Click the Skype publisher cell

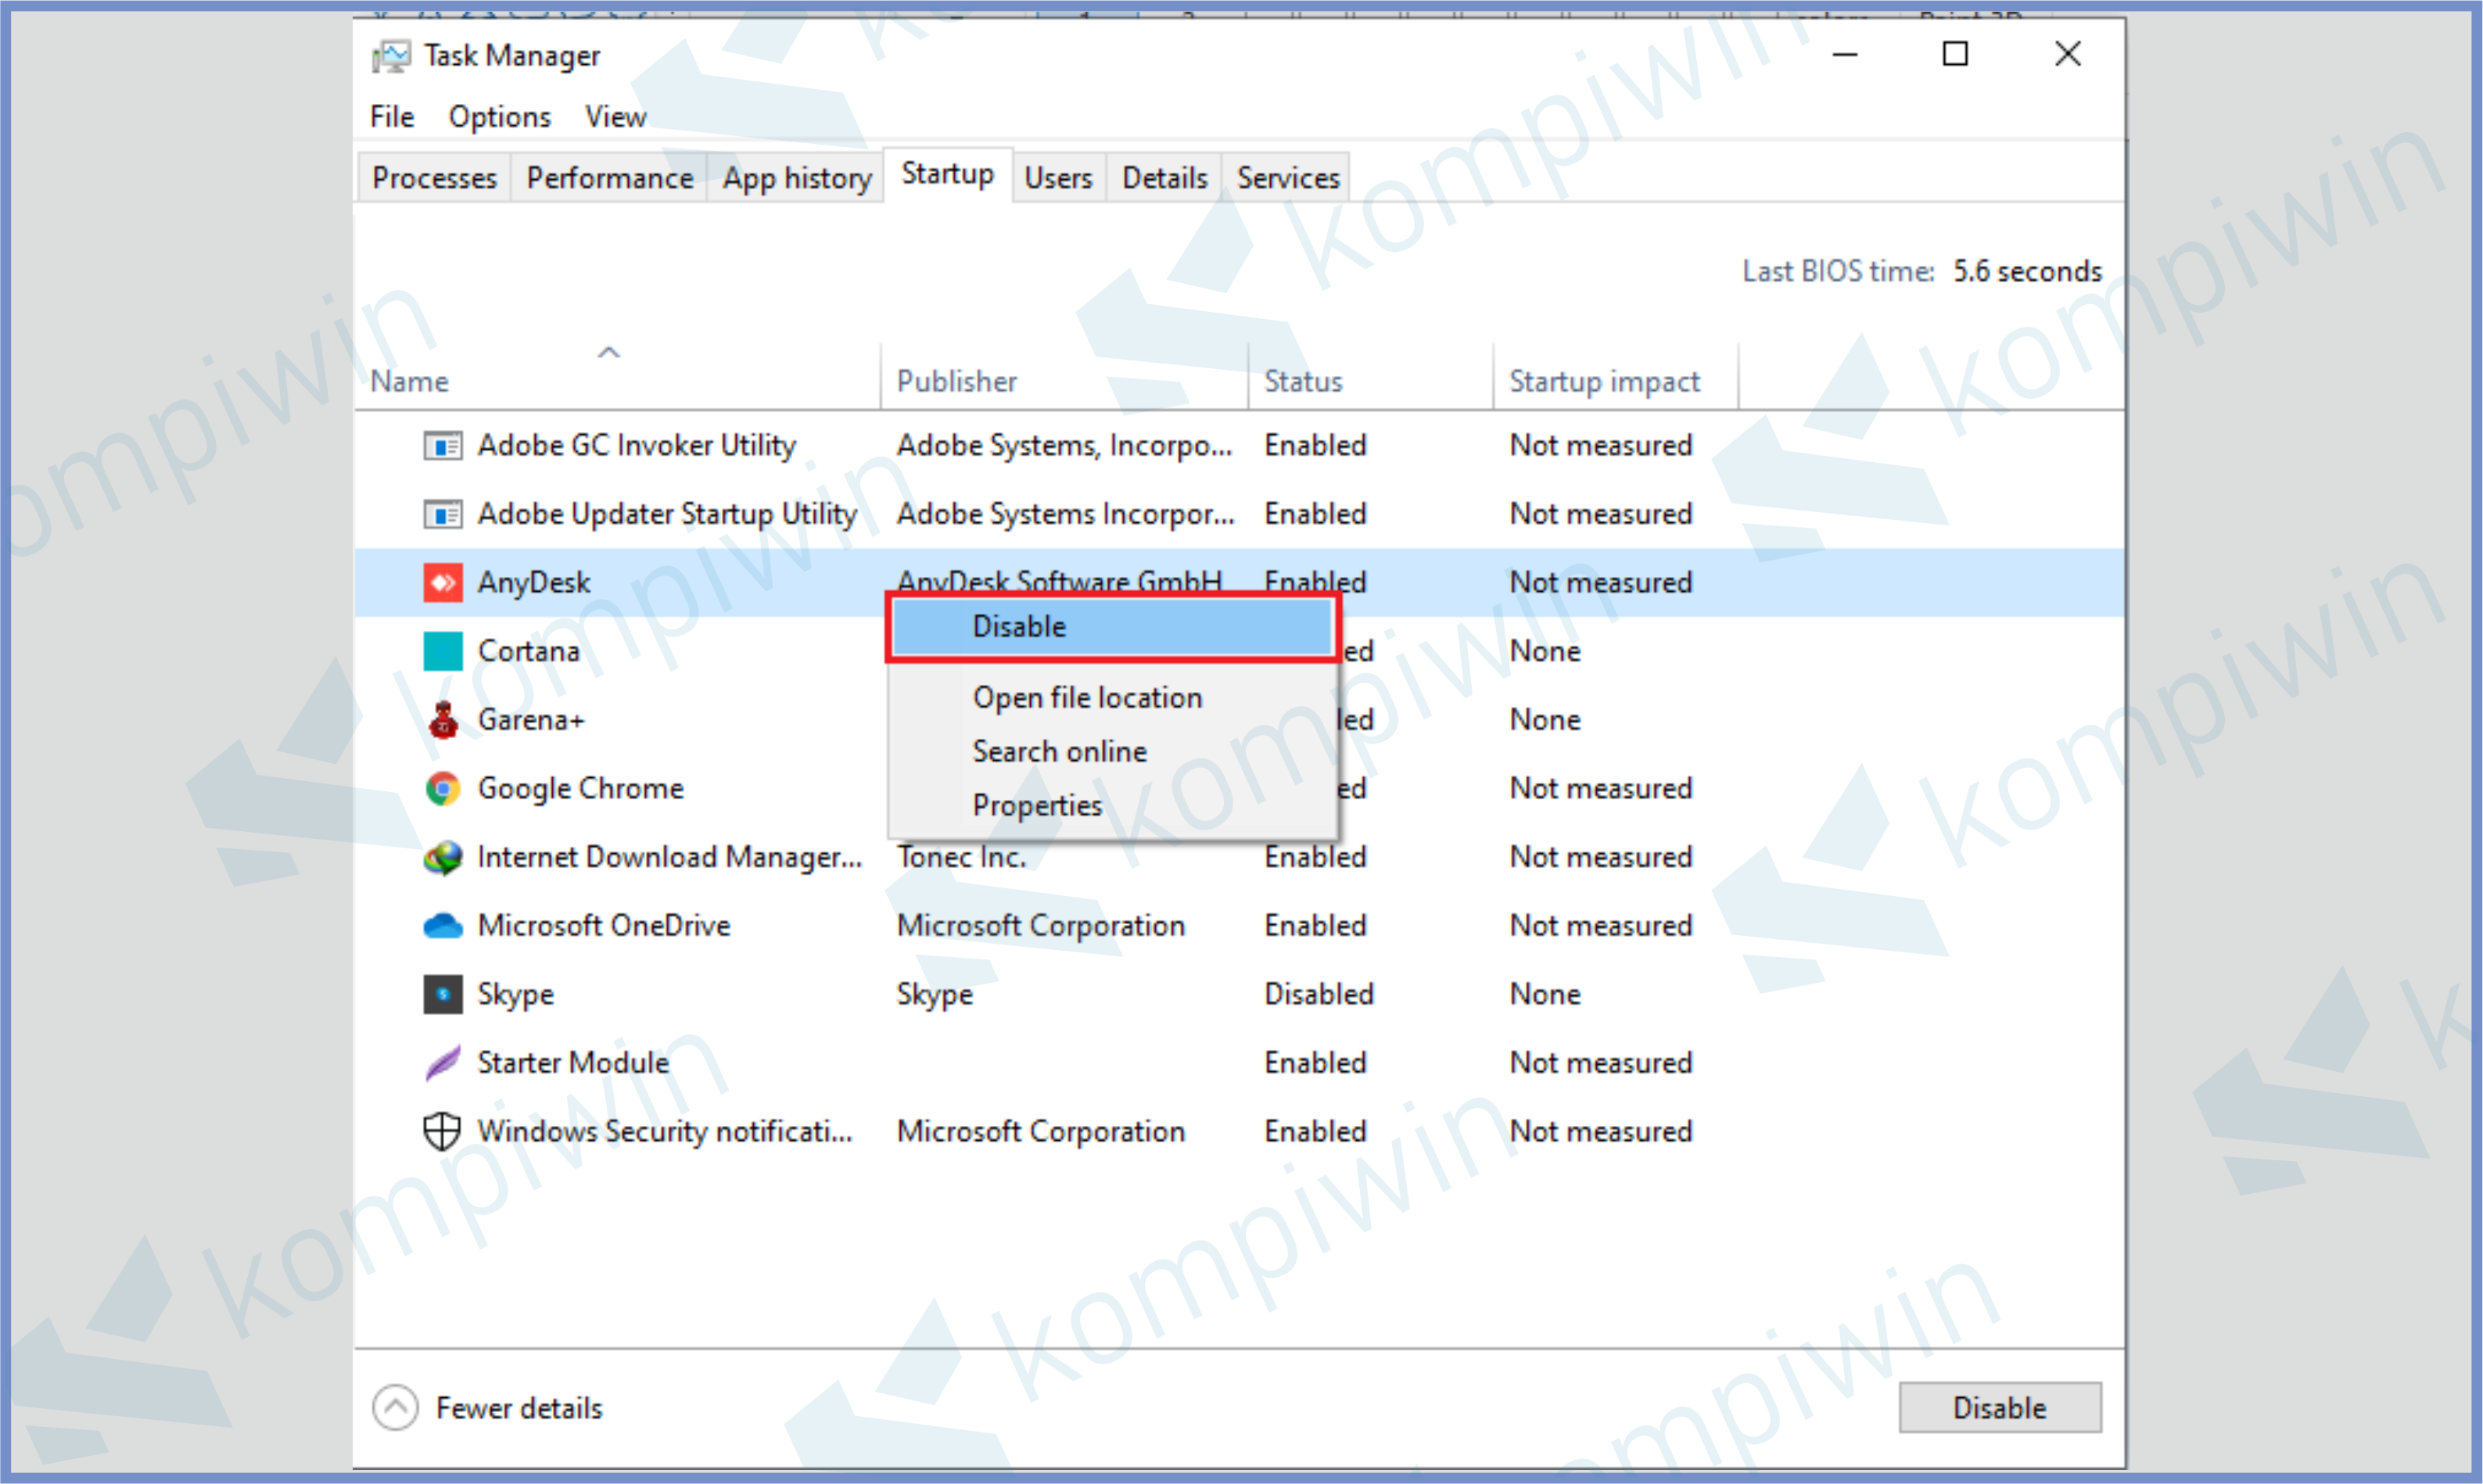934,995
